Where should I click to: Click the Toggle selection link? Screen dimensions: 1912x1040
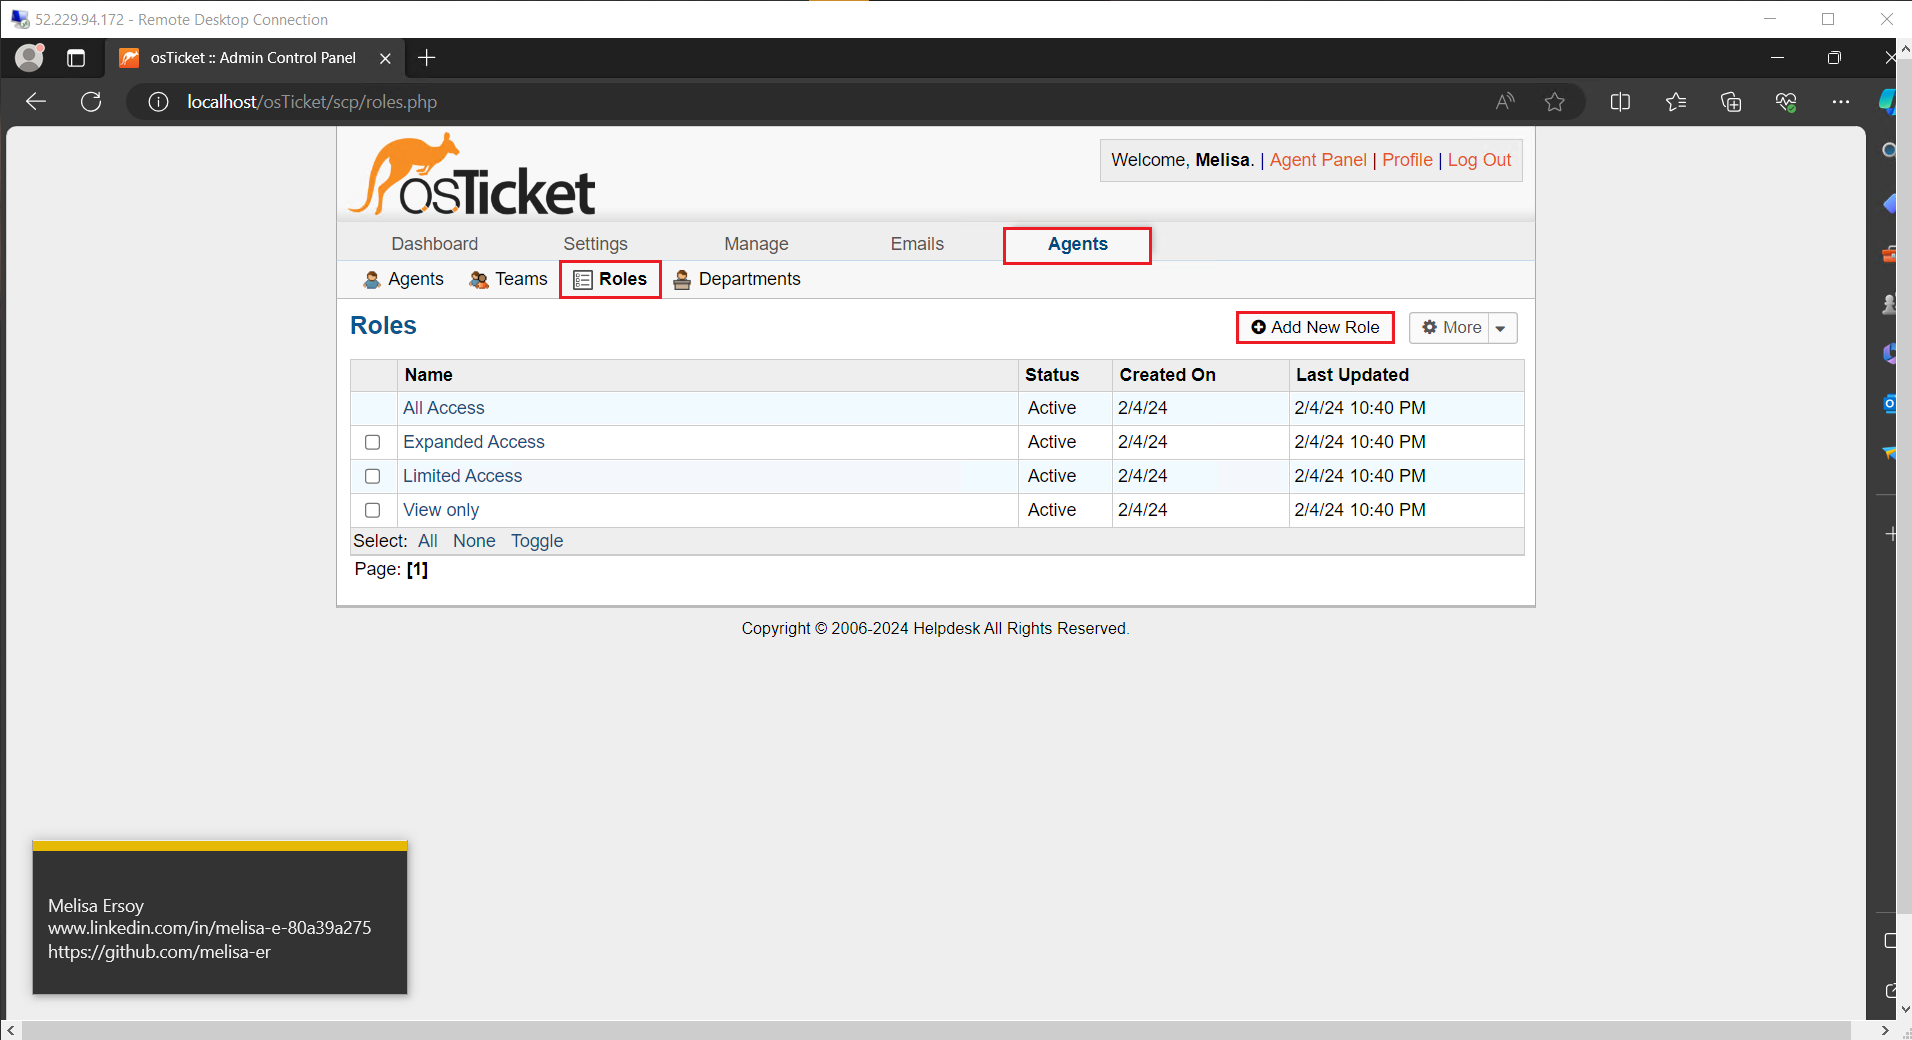[537, 541]
